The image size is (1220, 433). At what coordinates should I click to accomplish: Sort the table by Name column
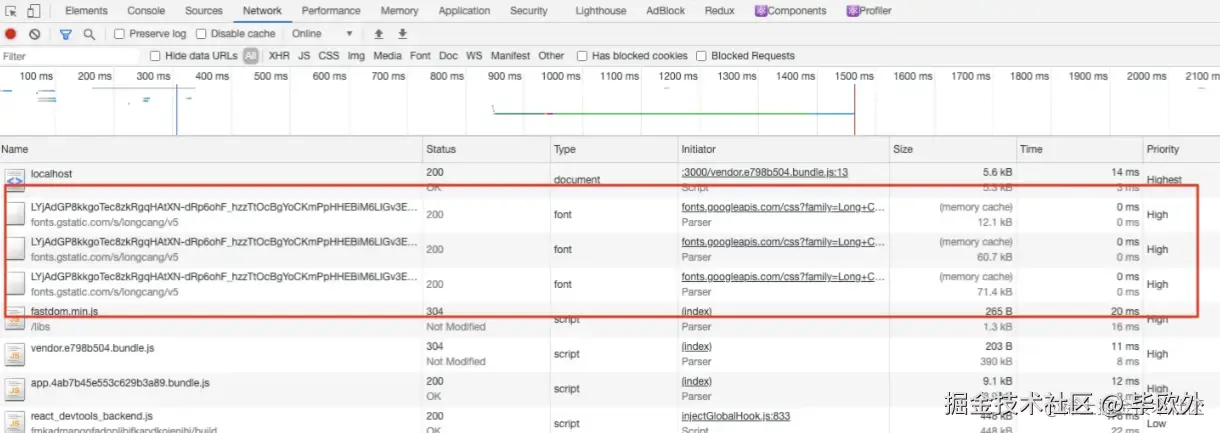210,149
